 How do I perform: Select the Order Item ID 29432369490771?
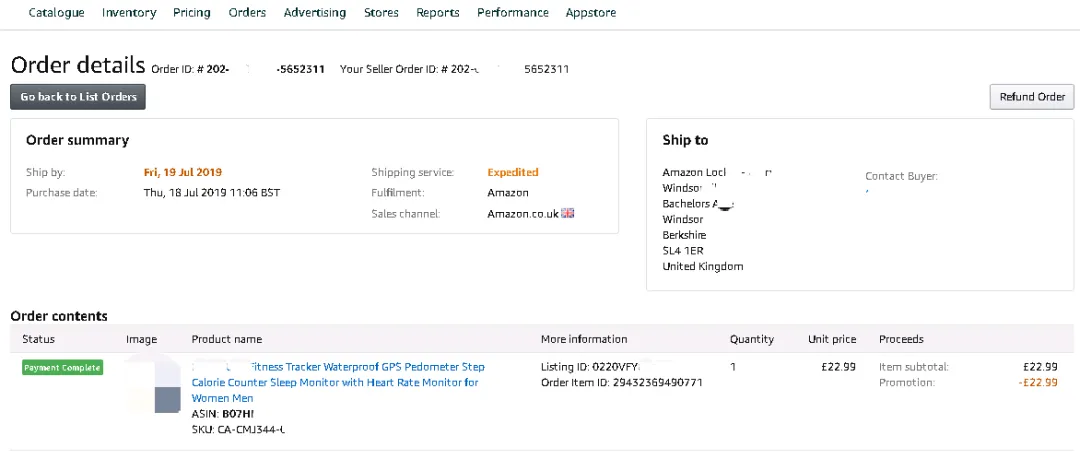tap(621, 382)
